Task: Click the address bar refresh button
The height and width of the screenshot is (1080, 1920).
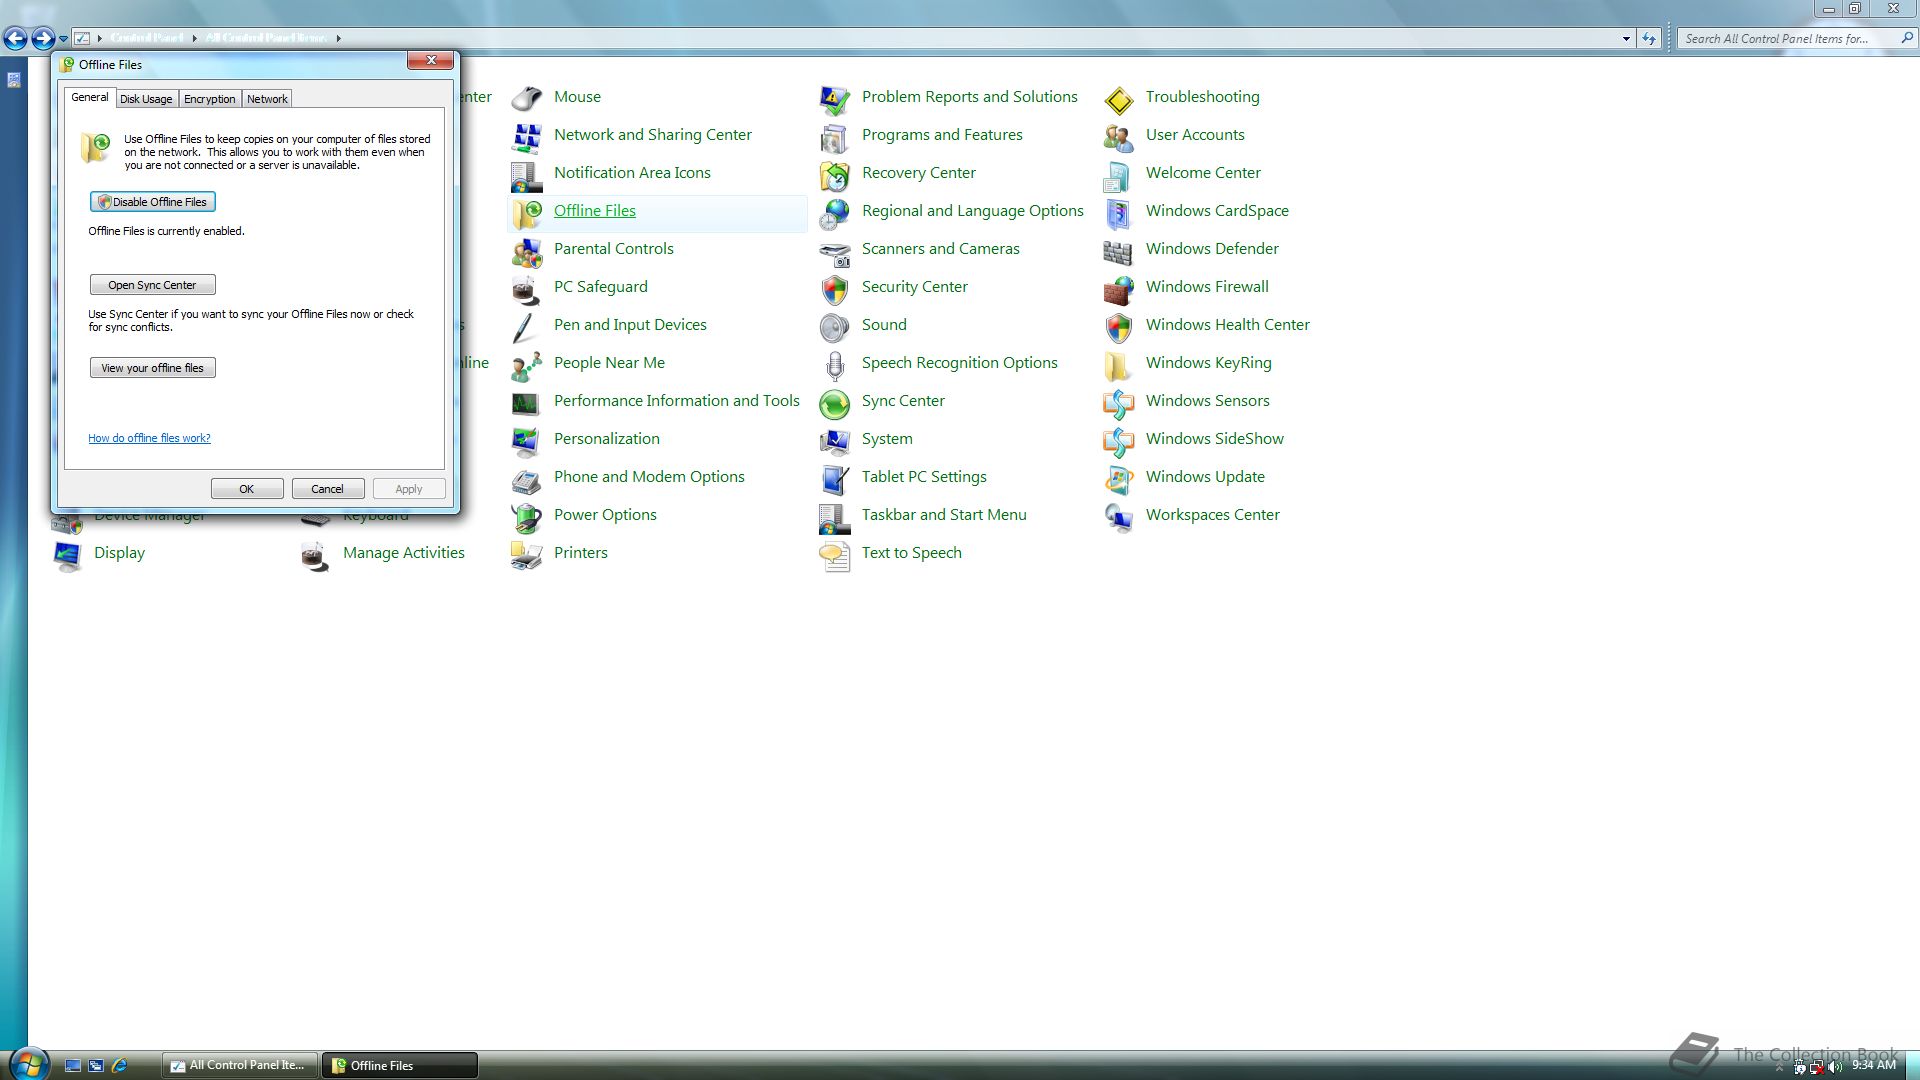Action: tap(1649, 39)
